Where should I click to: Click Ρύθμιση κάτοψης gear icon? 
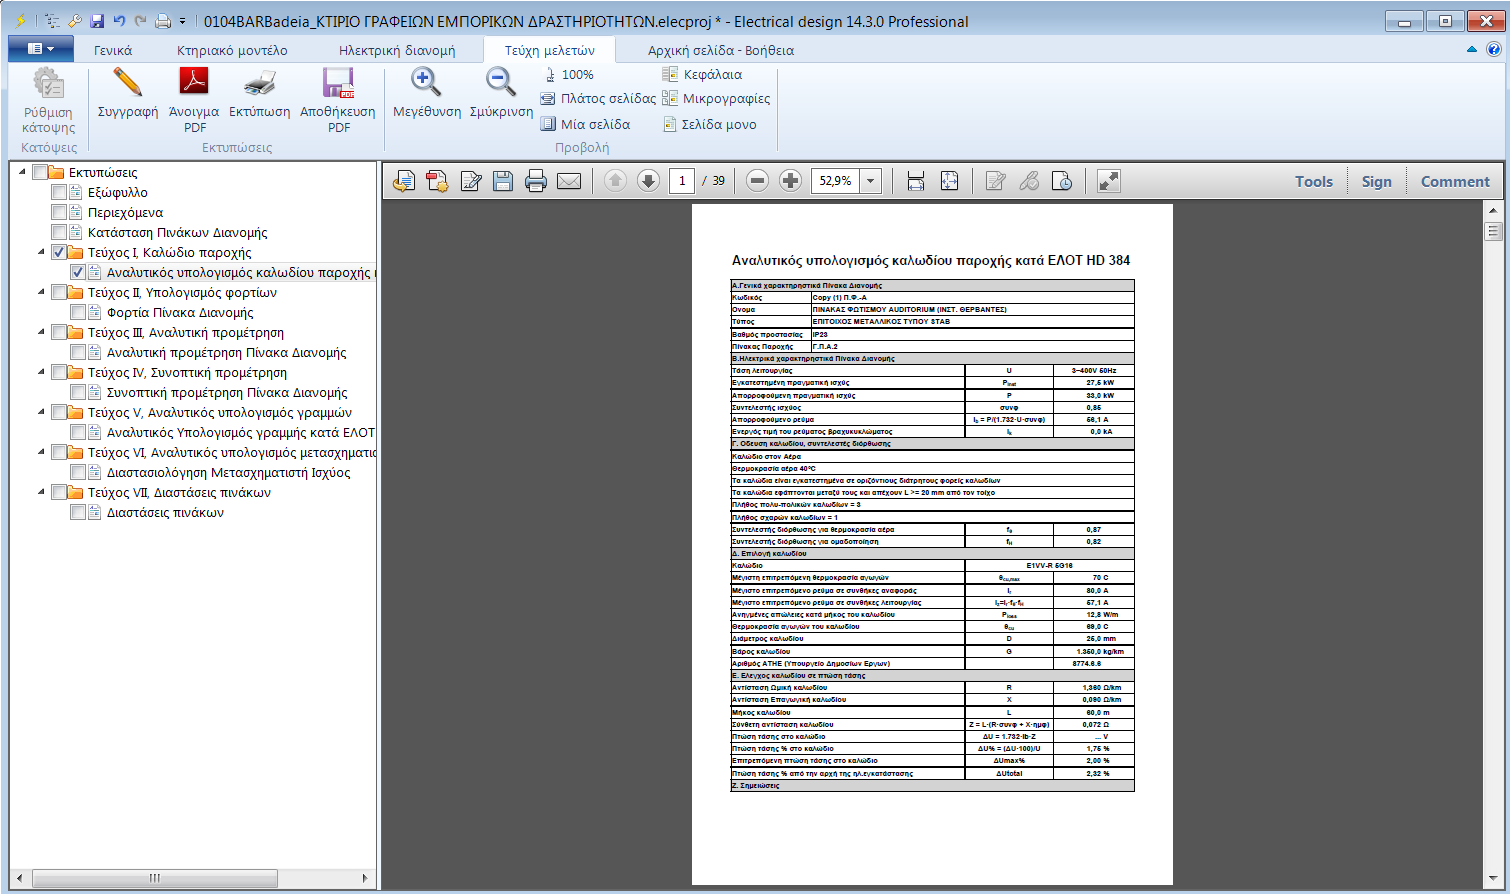(48, 84)
